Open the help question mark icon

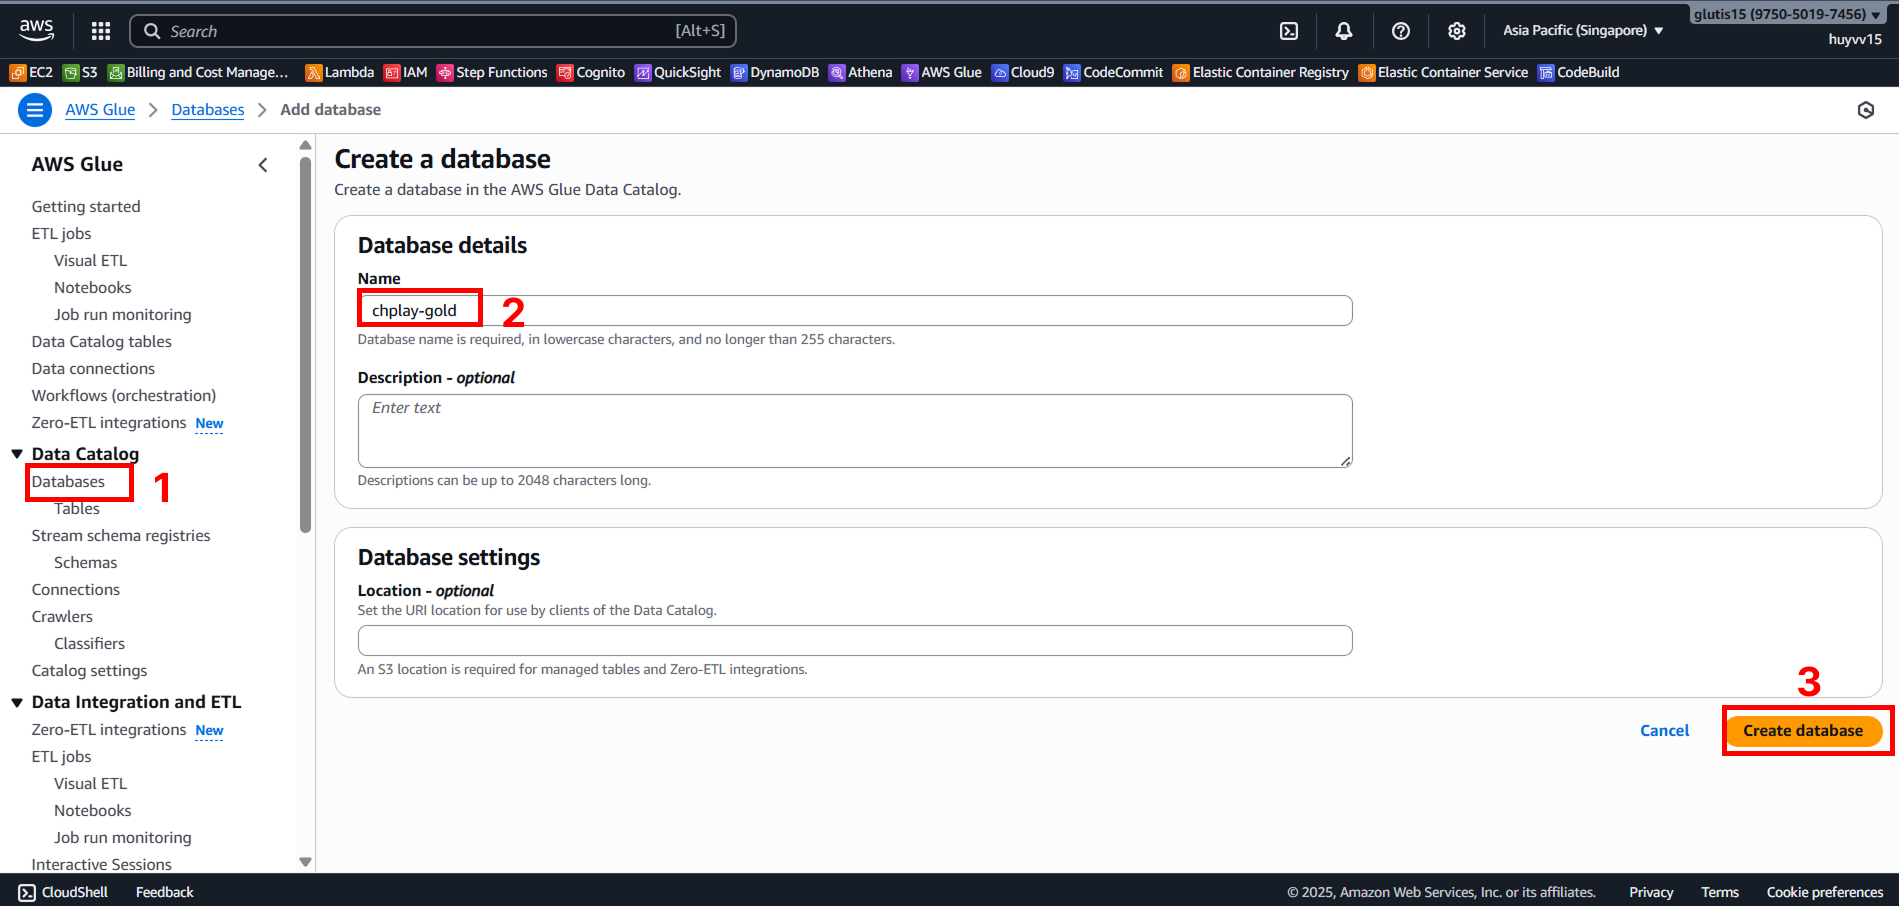(x=1401, y=31)
